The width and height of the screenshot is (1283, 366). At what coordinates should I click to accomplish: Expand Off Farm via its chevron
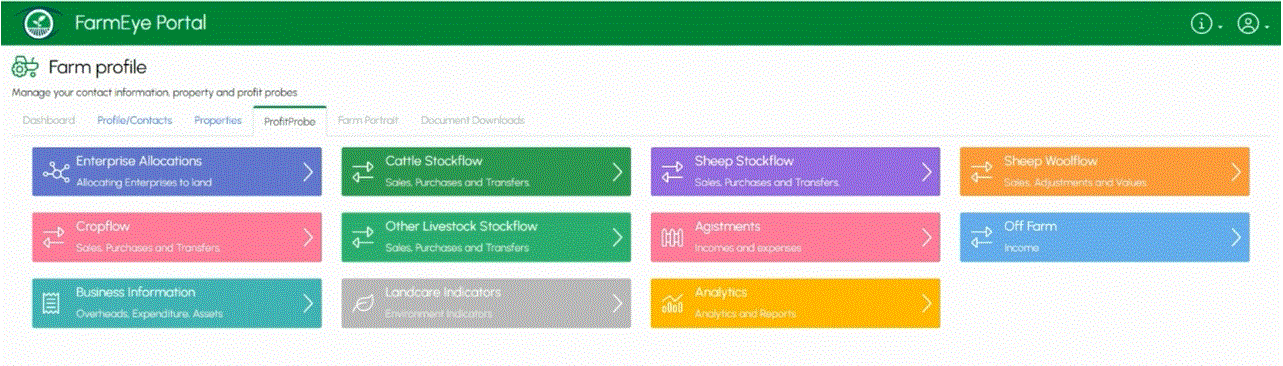[1235, 238]
